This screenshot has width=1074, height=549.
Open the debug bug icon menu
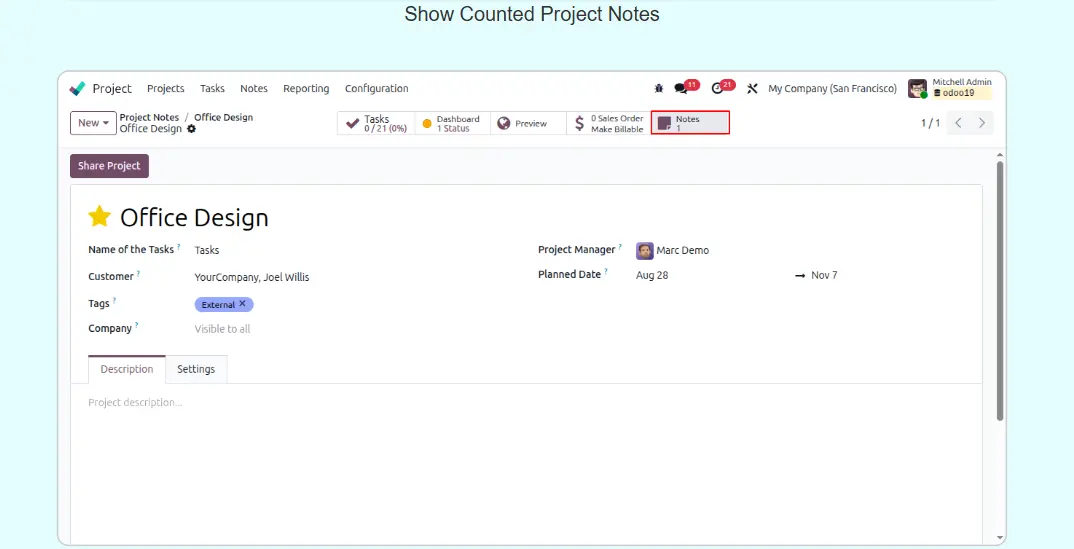click(x=658, y=89)
